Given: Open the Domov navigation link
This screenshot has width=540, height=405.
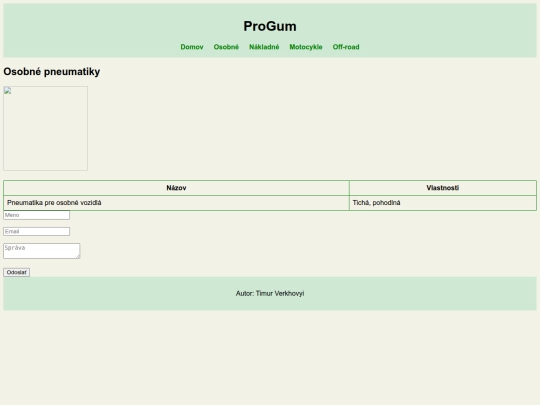Looking at the screenshot, I should coord(192,47).
